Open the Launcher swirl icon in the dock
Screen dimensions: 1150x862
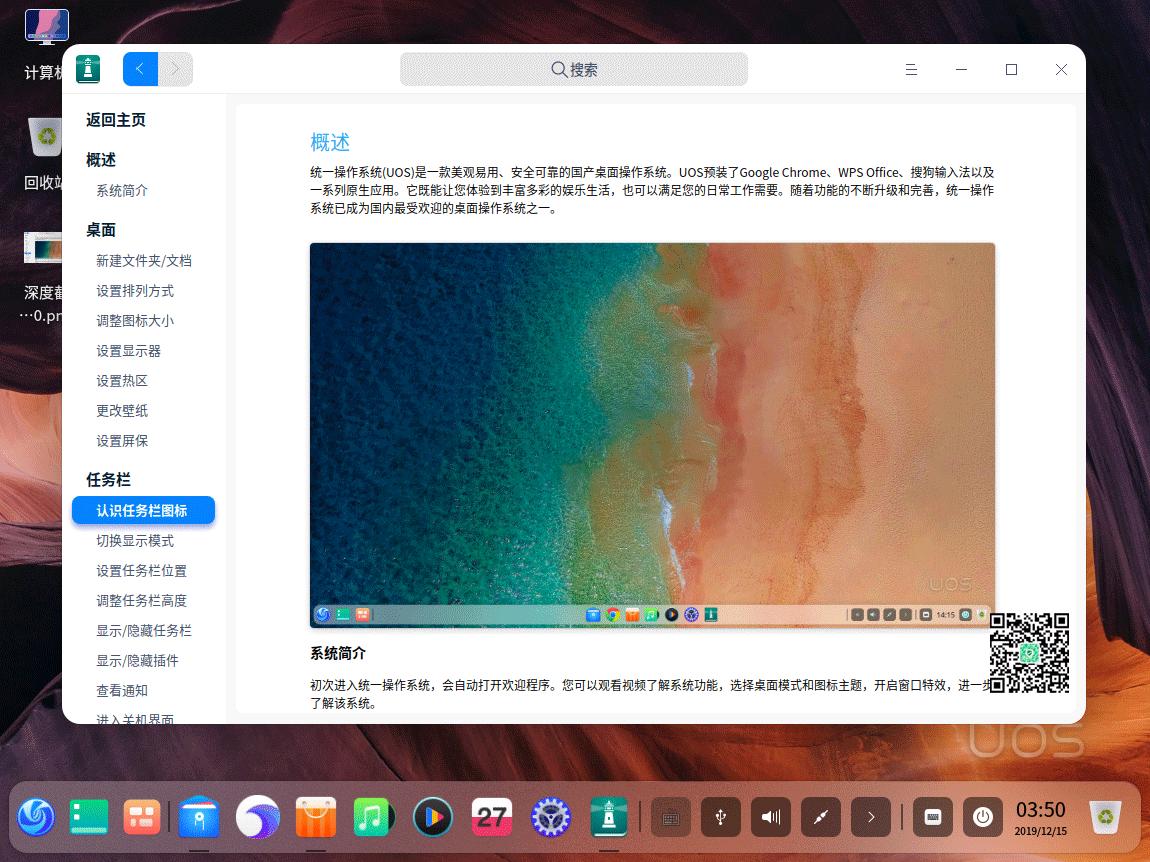pos(37,817)
